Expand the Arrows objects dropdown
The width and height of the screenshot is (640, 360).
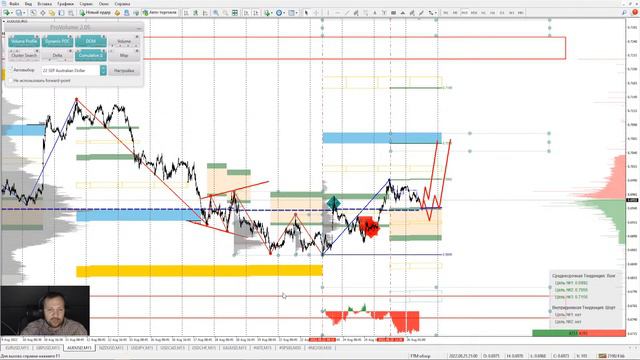[436, 13]
